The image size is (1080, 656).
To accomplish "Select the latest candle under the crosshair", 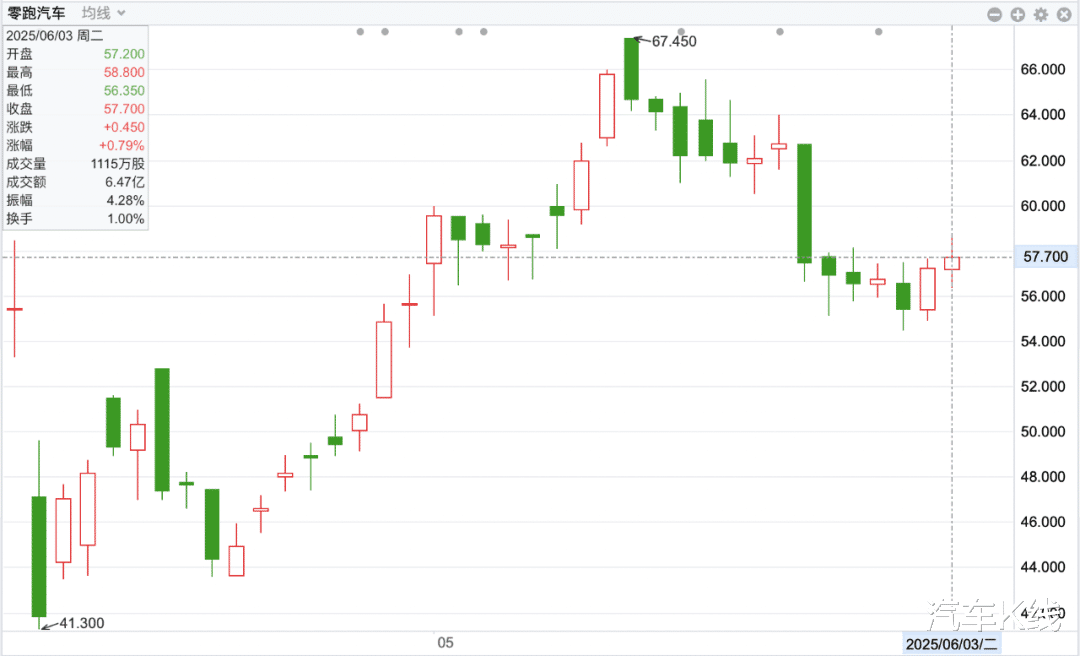I will [x=951, y=263].
